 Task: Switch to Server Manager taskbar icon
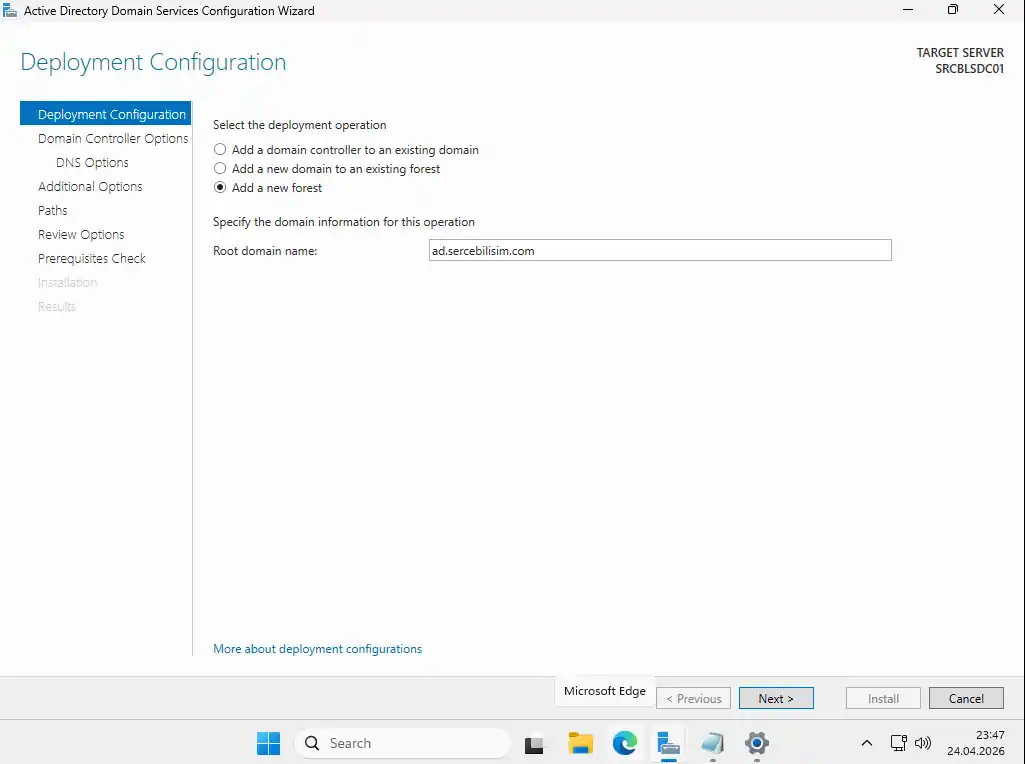pos(668,743)
